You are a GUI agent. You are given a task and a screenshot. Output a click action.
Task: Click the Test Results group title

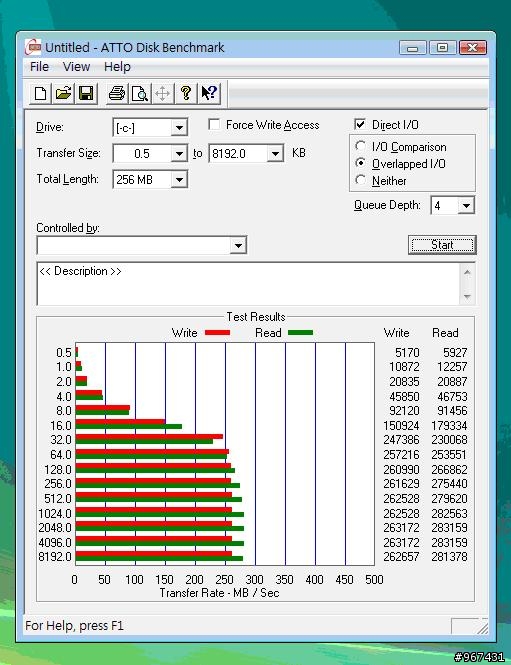(256, 317)
